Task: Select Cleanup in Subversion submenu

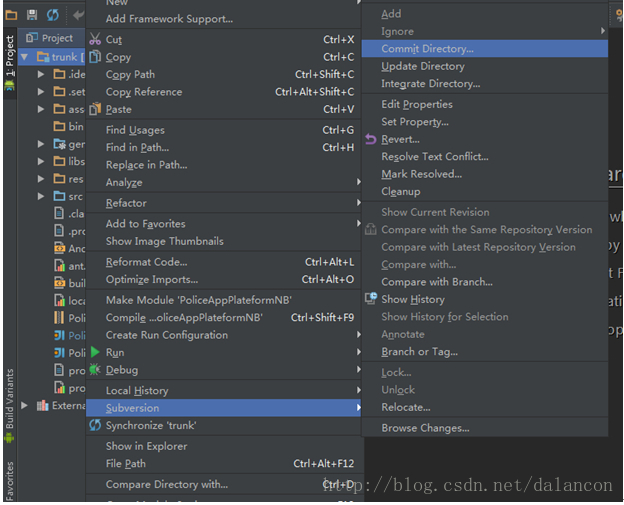Action: (485, 191)
